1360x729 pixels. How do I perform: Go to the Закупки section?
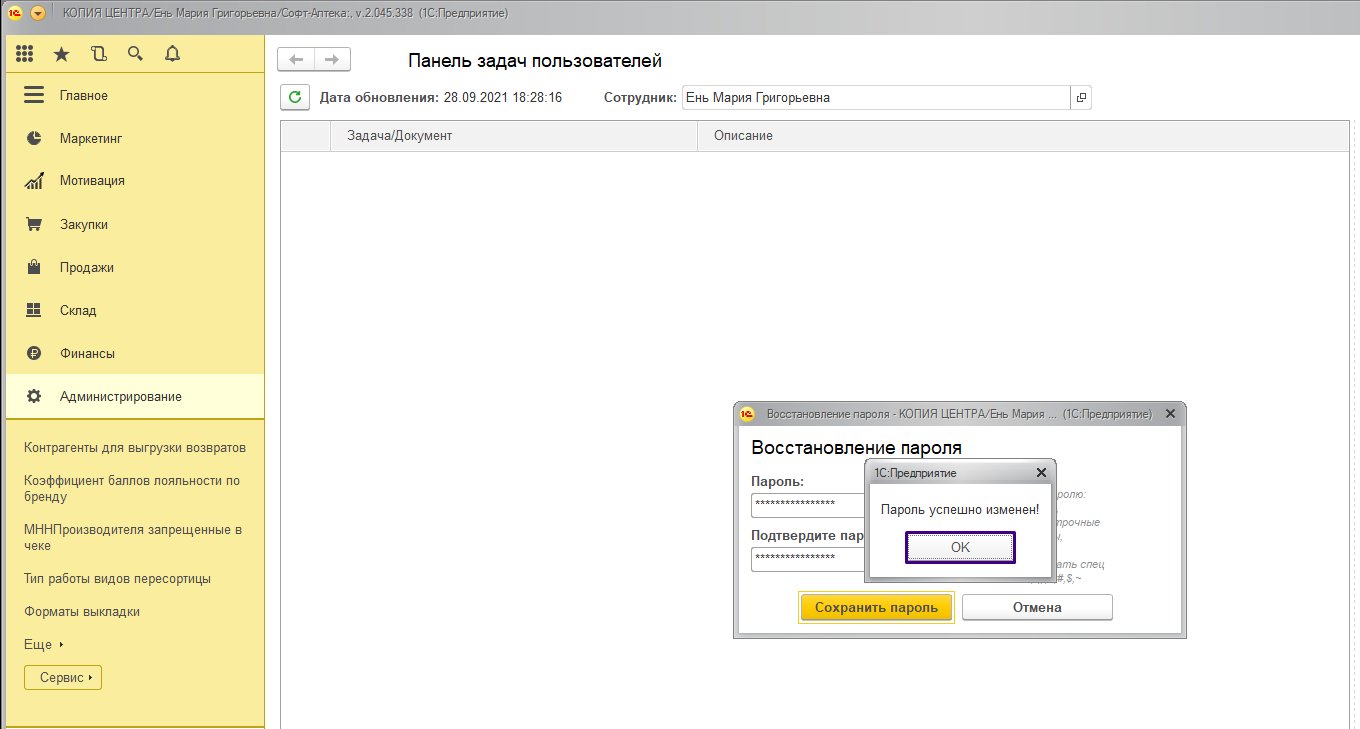coord(83,225)
